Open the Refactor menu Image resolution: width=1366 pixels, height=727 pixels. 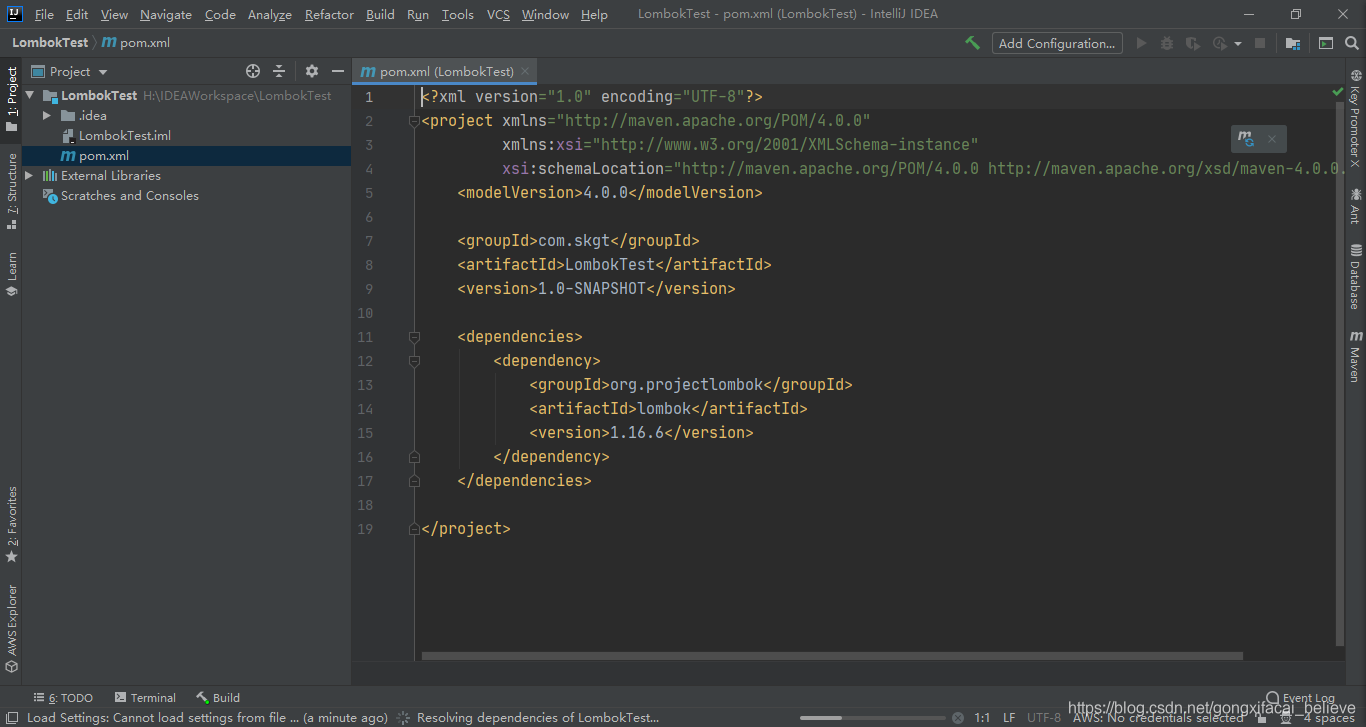point(329,14)
